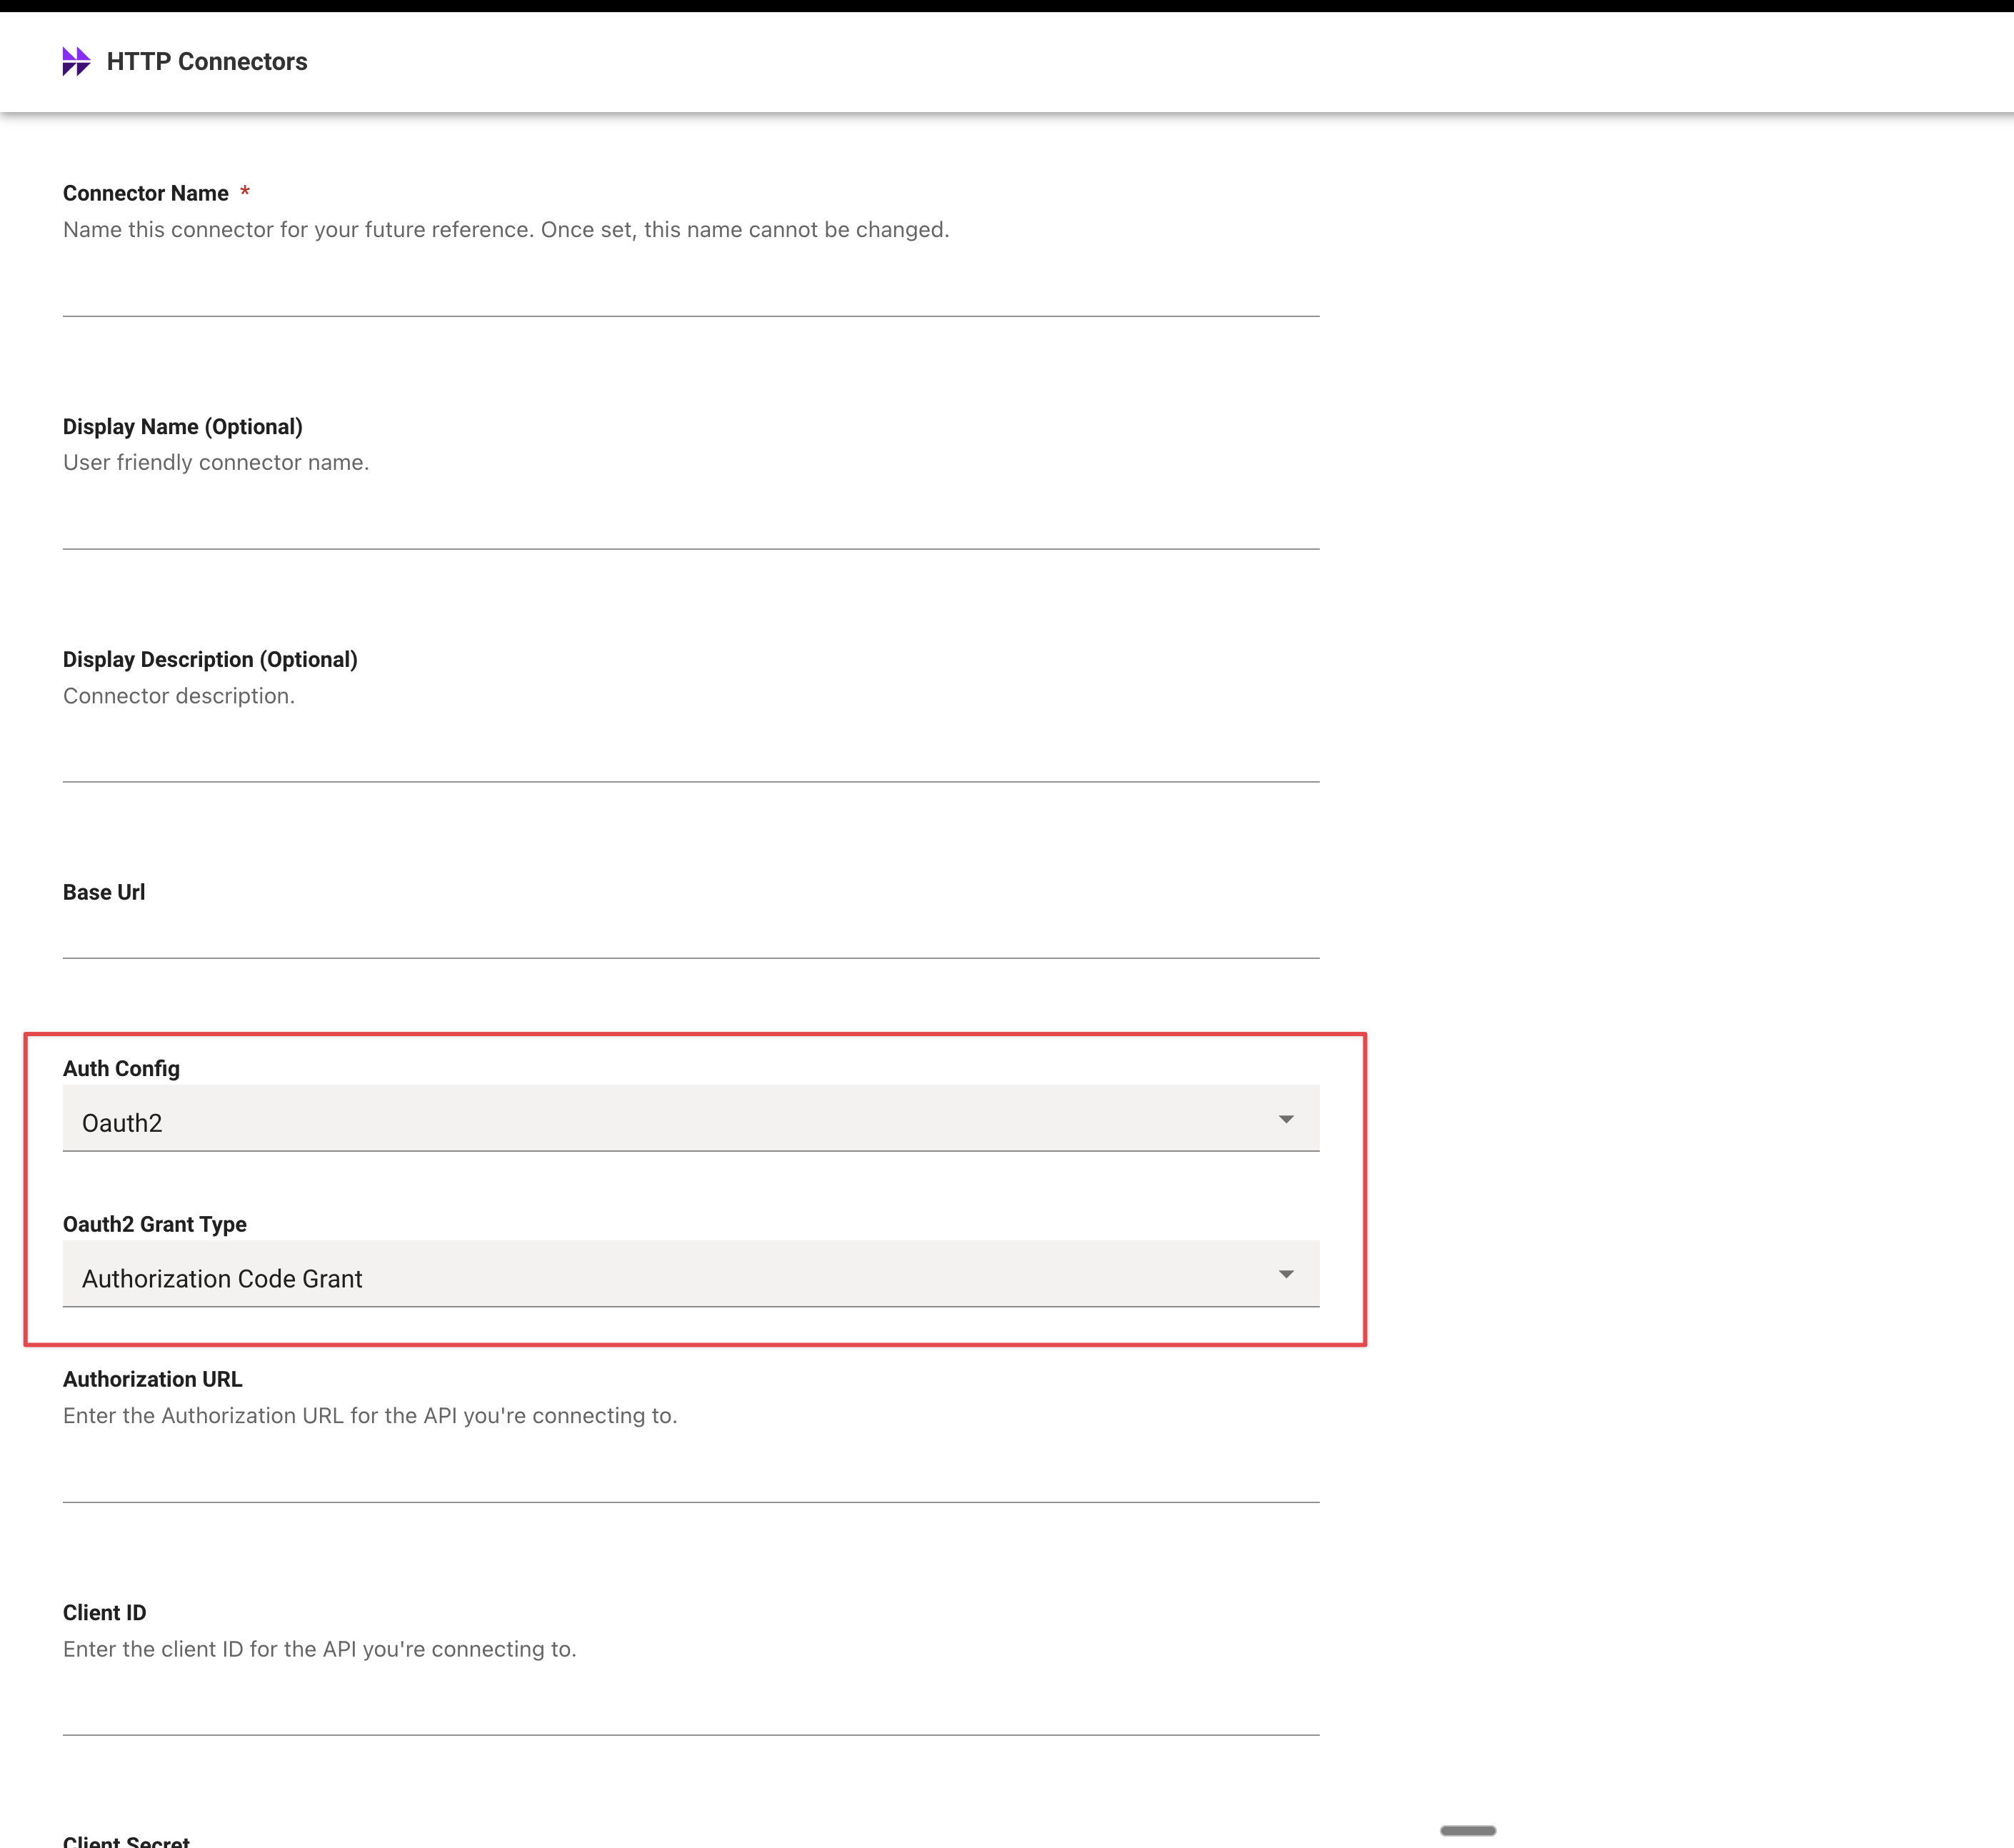This screenshot has width=2014, height=1848.
Task: Click the Auth Config label
Action: [121, 1068]
